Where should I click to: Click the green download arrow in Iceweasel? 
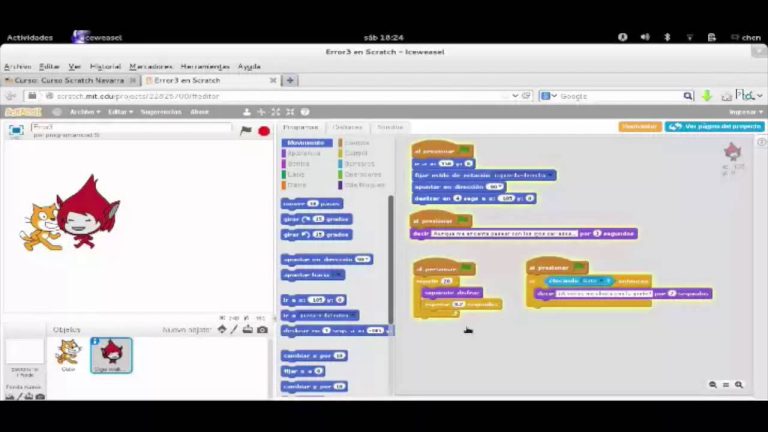[x=707, y=96]
